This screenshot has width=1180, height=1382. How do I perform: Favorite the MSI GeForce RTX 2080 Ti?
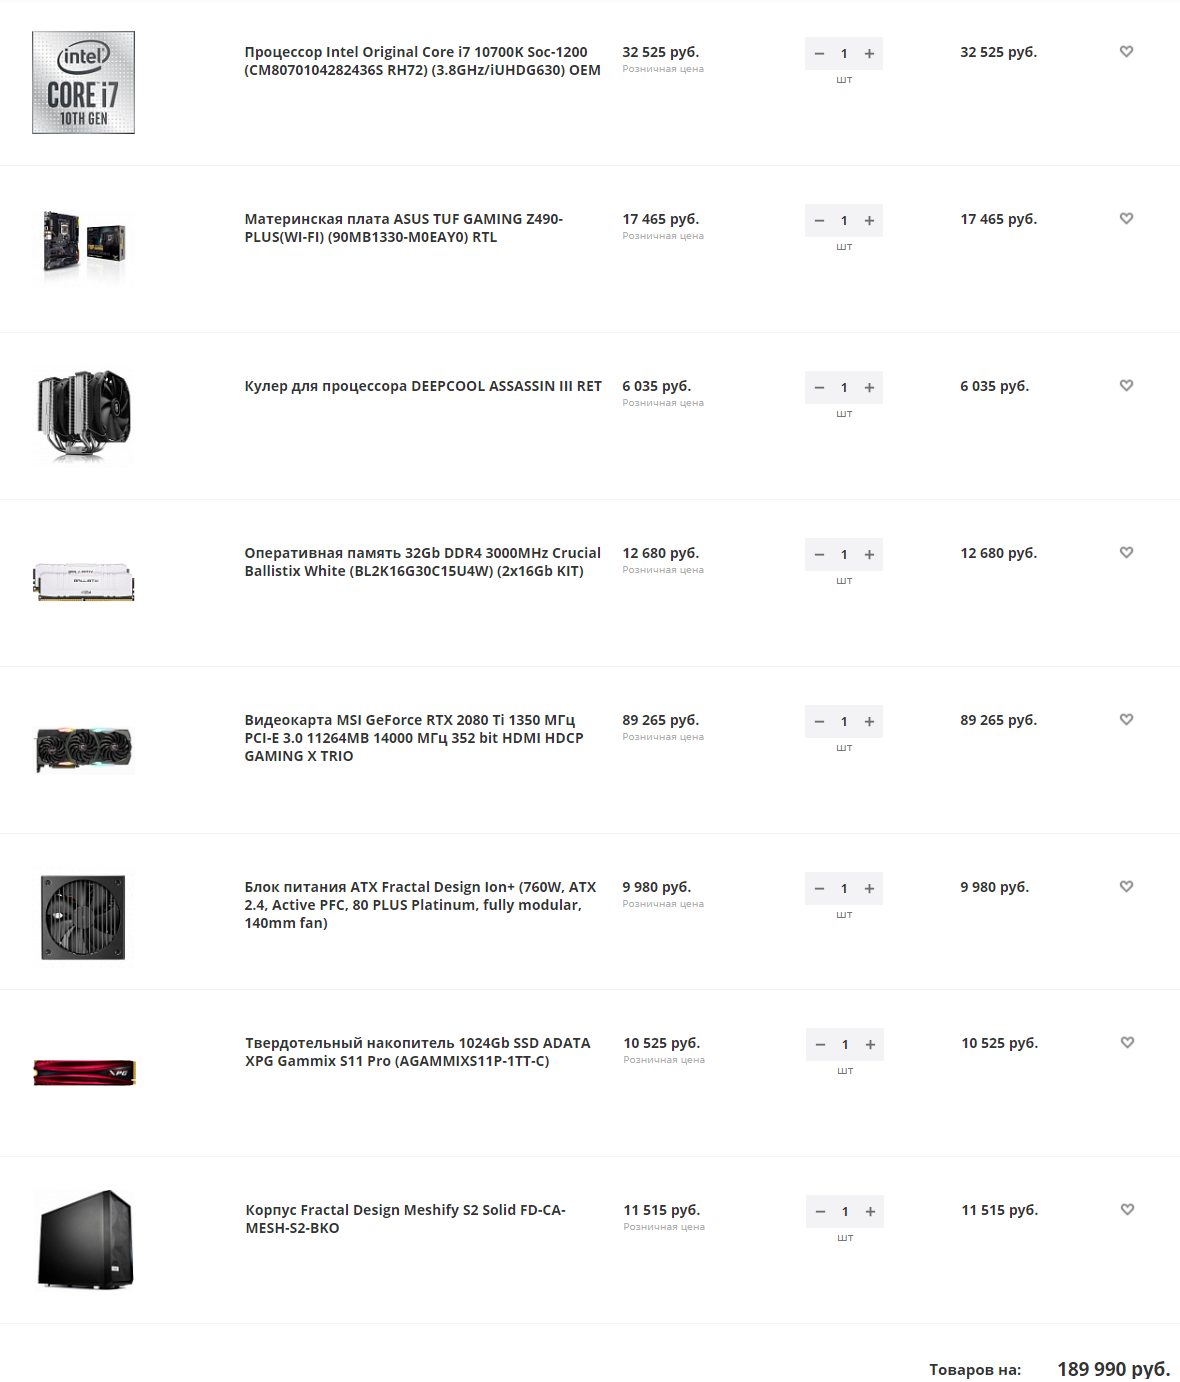click(1126, 720)
